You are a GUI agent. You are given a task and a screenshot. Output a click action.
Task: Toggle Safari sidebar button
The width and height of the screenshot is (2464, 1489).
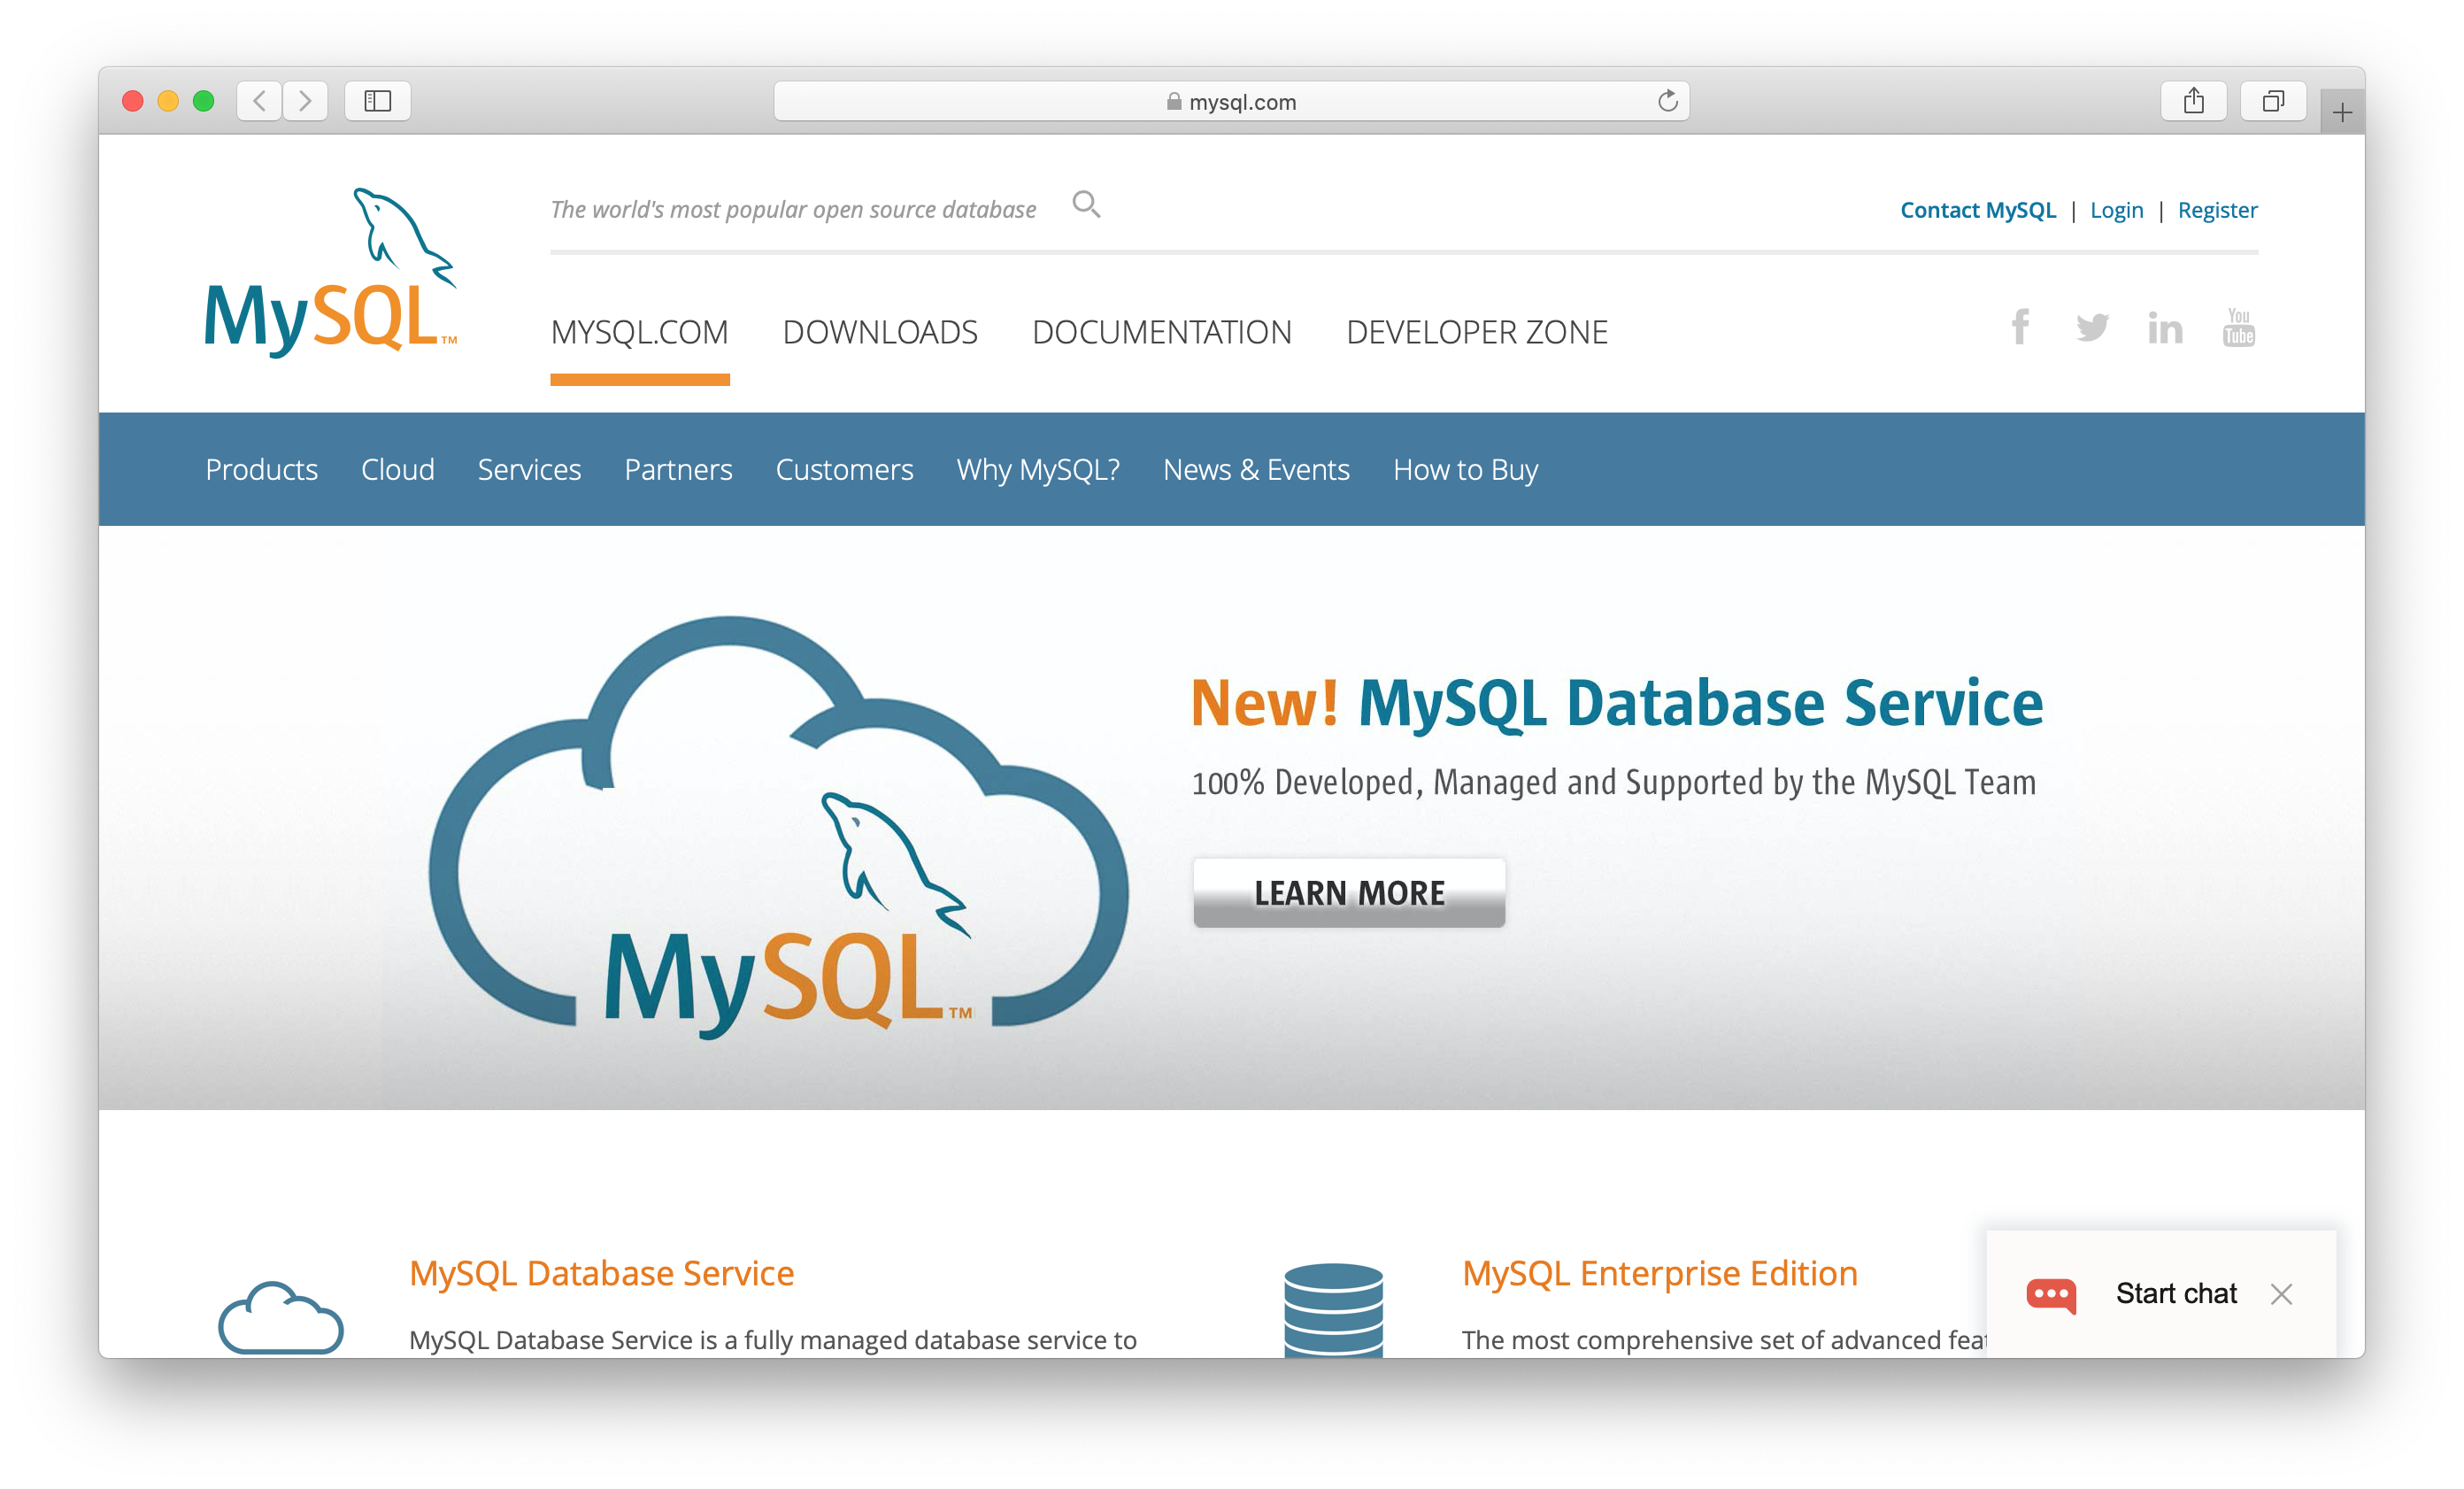pos(377,101)
